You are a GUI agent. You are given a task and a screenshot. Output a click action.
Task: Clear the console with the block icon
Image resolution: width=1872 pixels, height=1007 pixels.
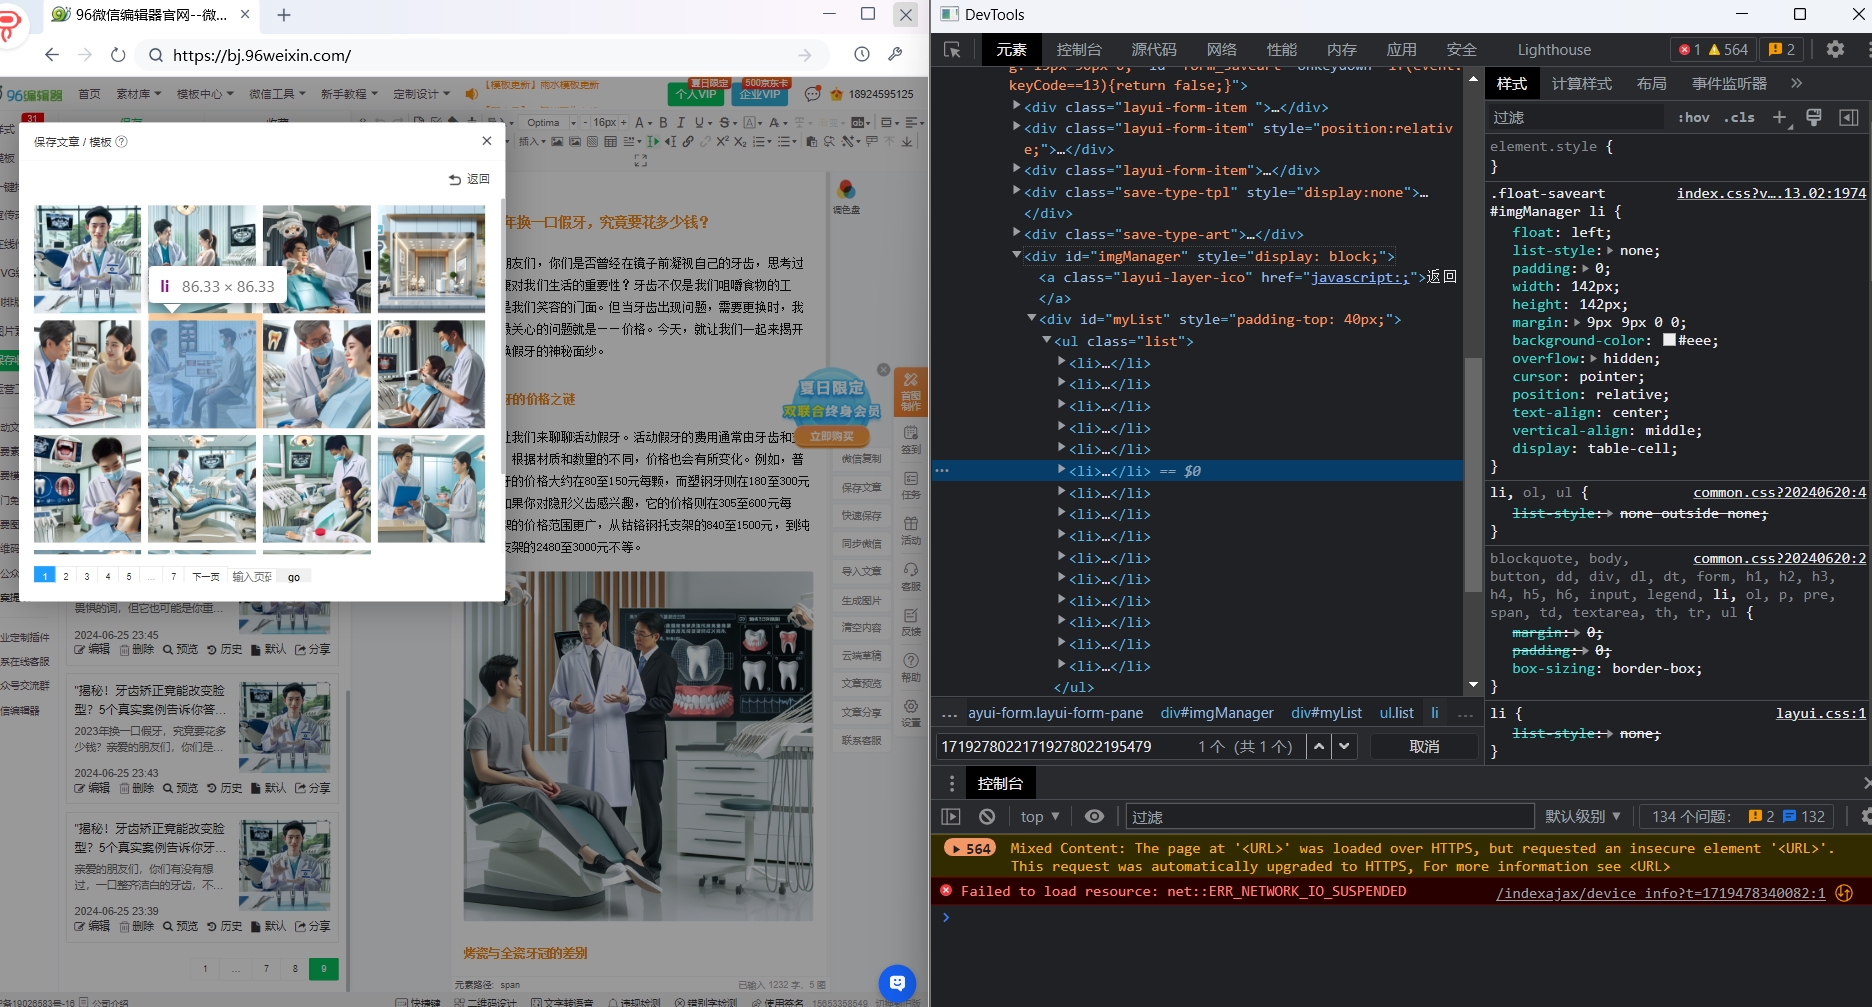tap(987, 817)
